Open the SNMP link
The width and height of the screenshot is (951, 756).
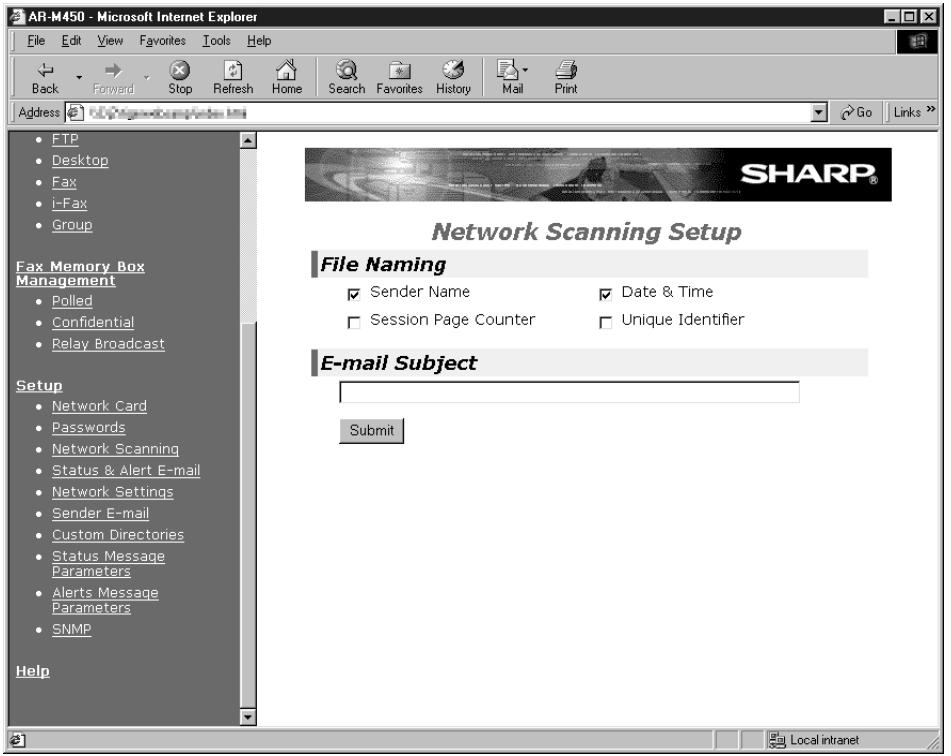(x=72, y=629)
